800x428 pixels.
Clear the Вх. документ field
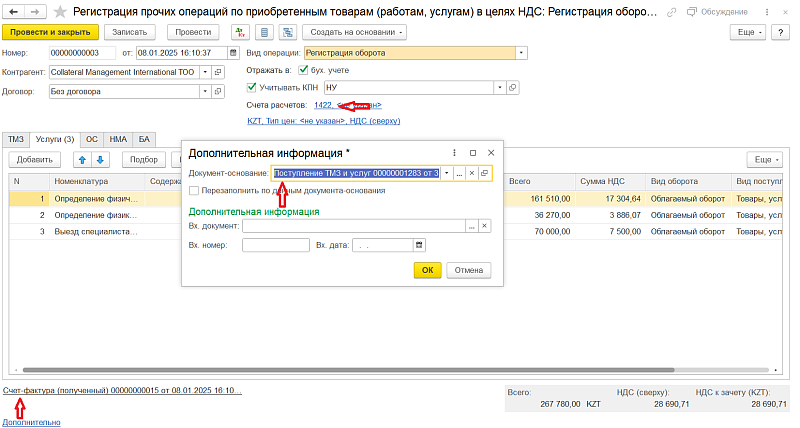[485, 226]
